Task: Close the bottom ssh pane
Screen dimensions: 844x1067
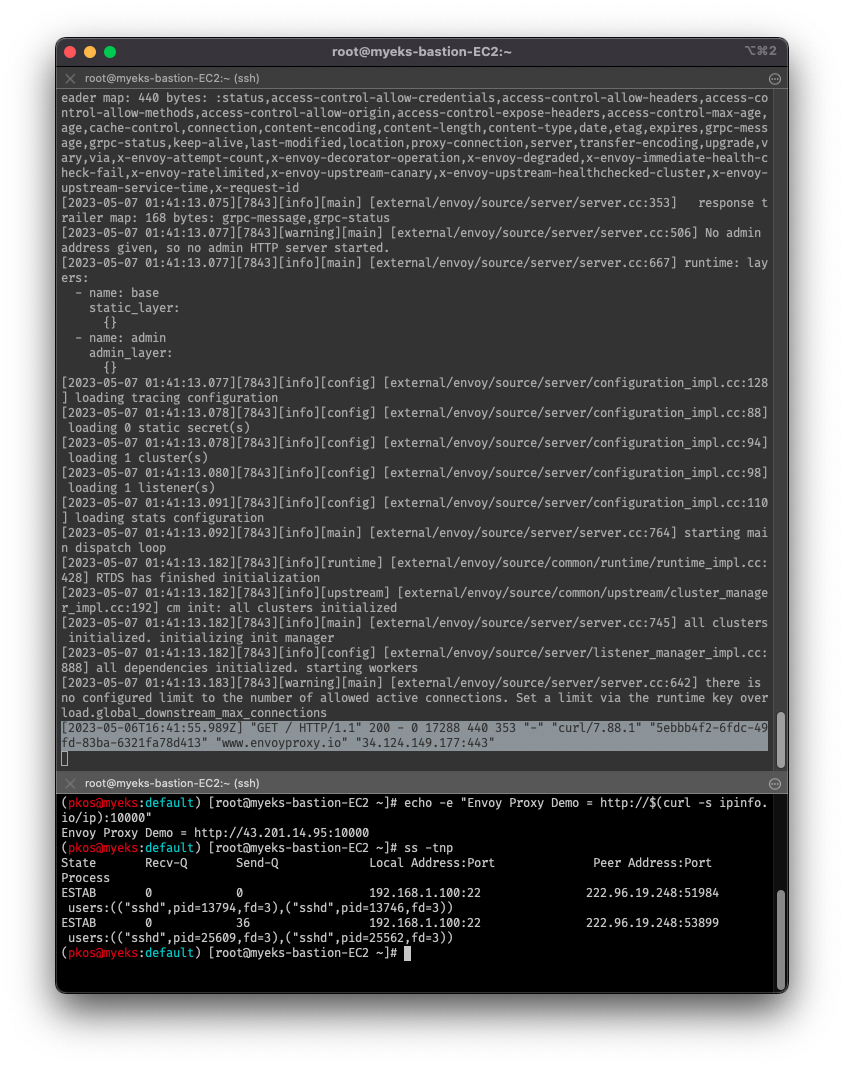Action: pyautogui.click(x=69, y=783)
